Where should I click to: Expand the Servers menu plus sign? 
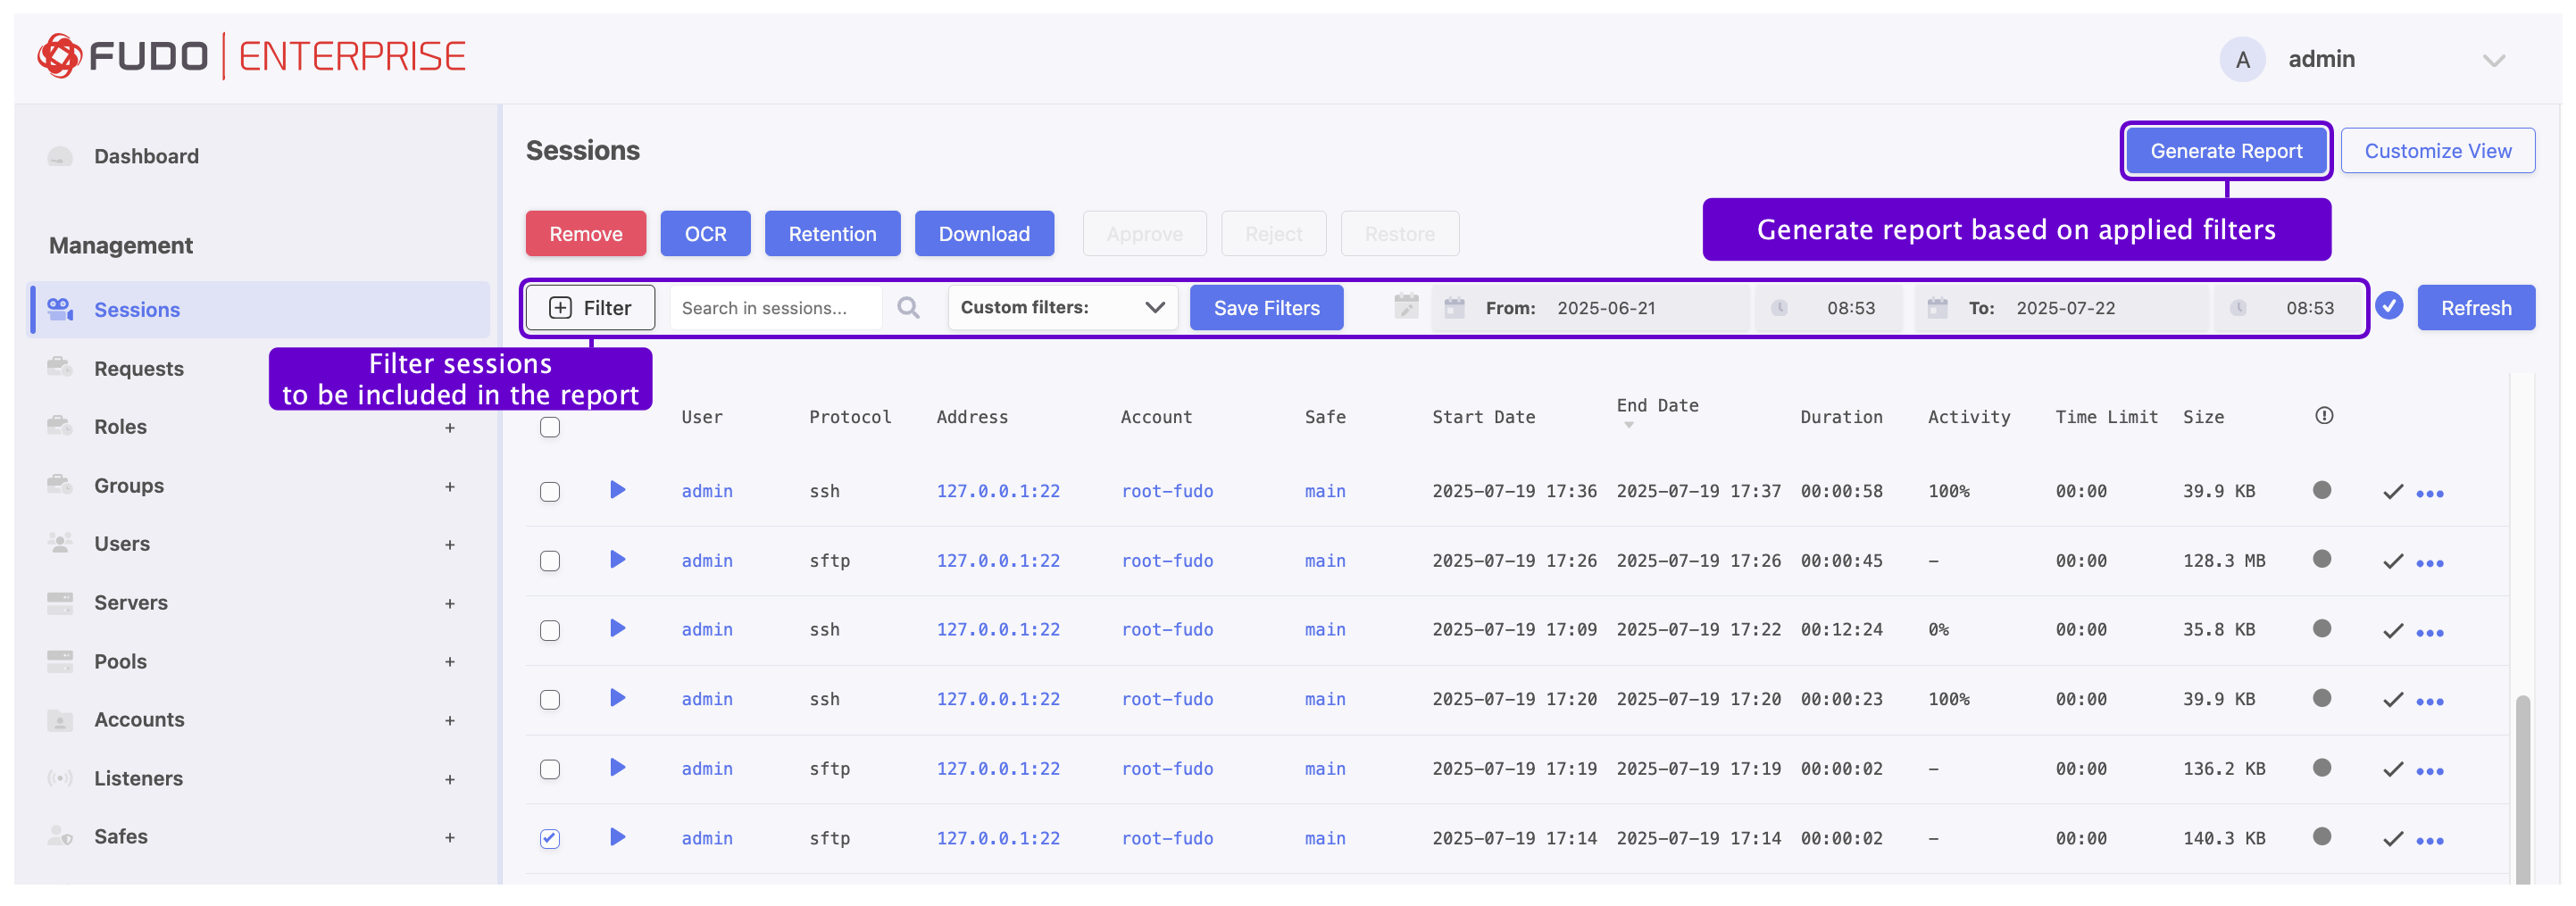pos(450,603)
